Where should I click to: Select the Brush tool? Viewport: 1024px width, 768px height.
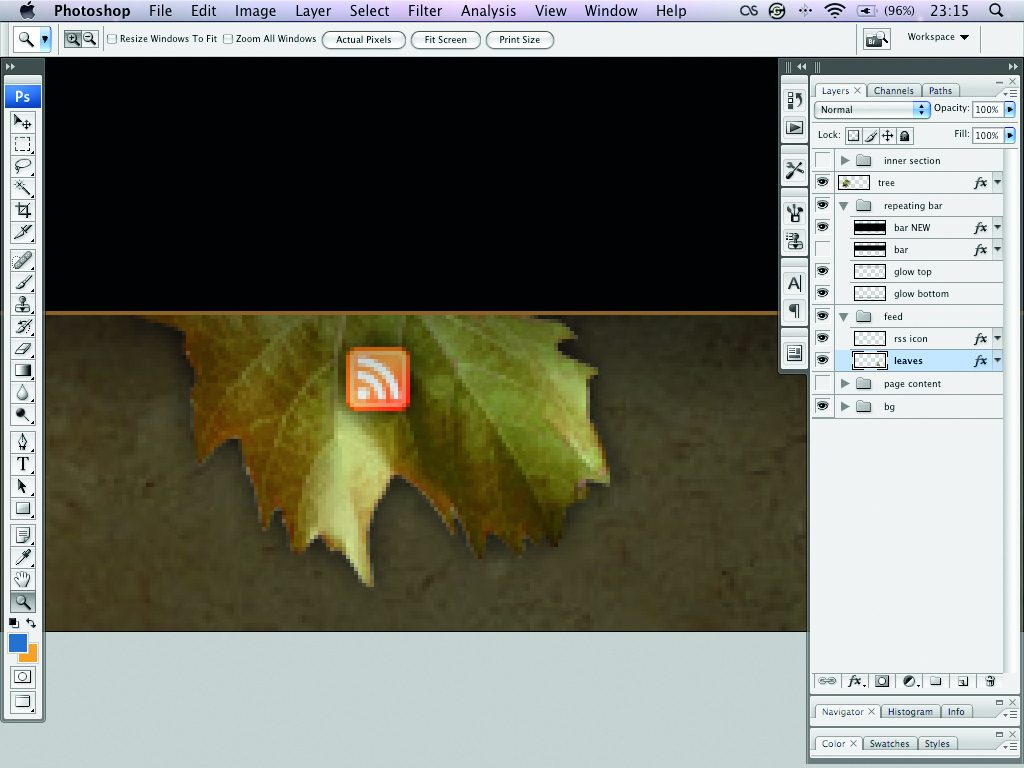click(x=23, y=283)
